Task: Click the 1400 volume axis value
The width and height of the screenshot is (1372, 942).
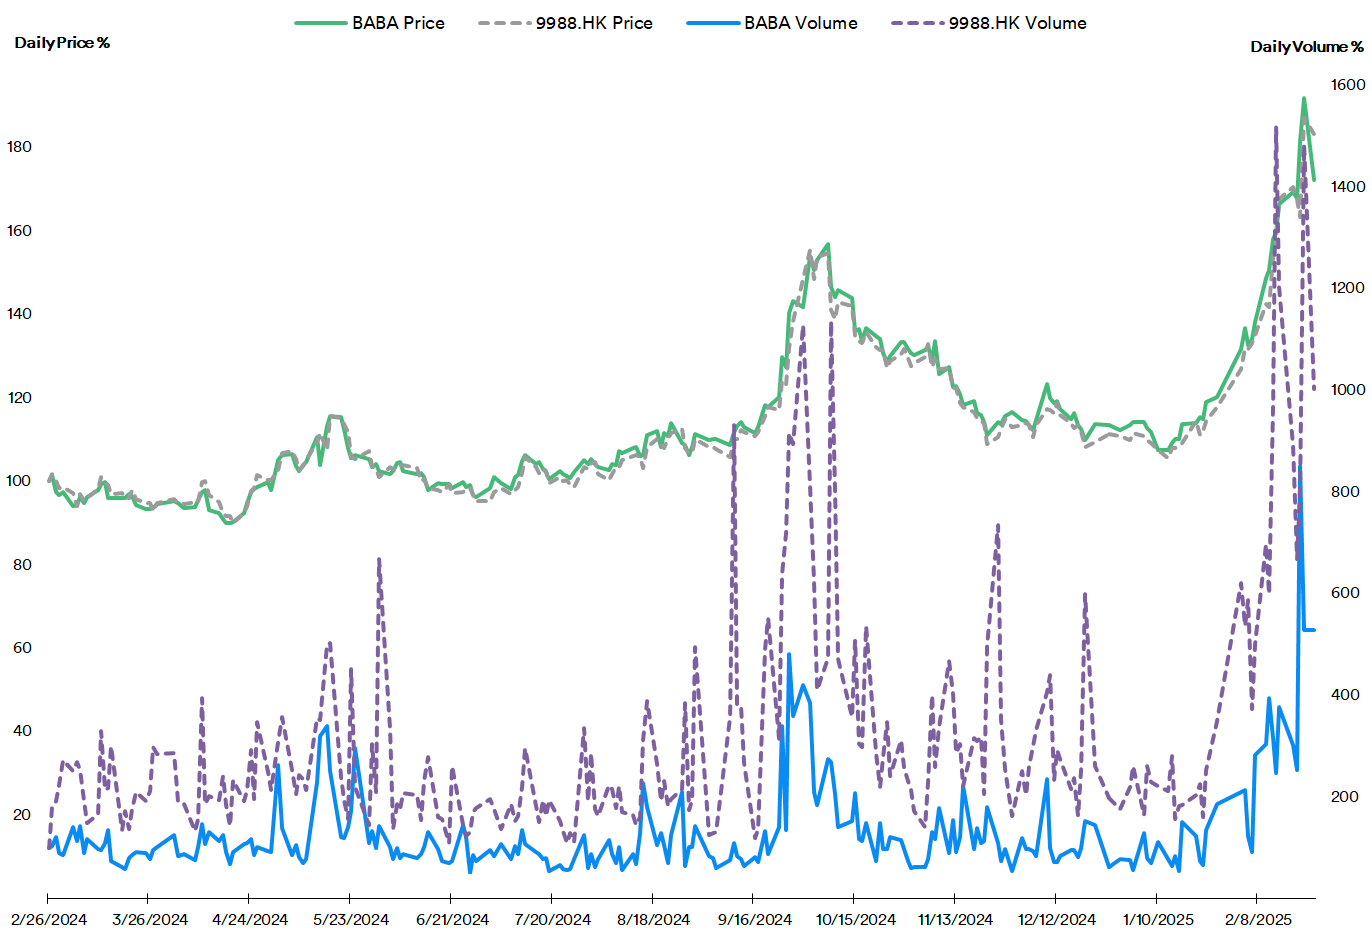Action: point(1347,187)
